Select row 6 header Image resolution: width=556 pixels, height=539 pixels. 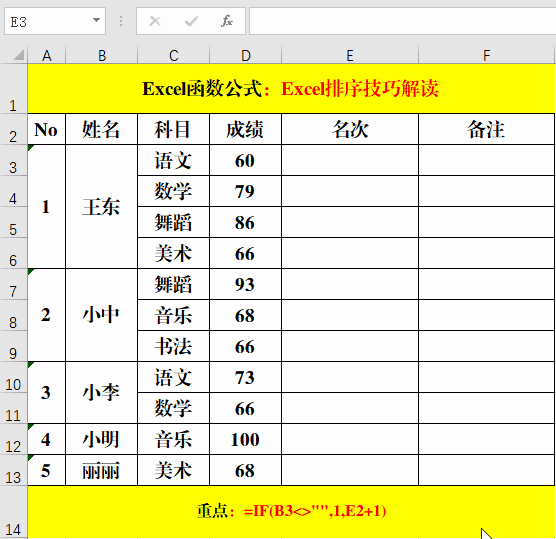pos(13,253)
